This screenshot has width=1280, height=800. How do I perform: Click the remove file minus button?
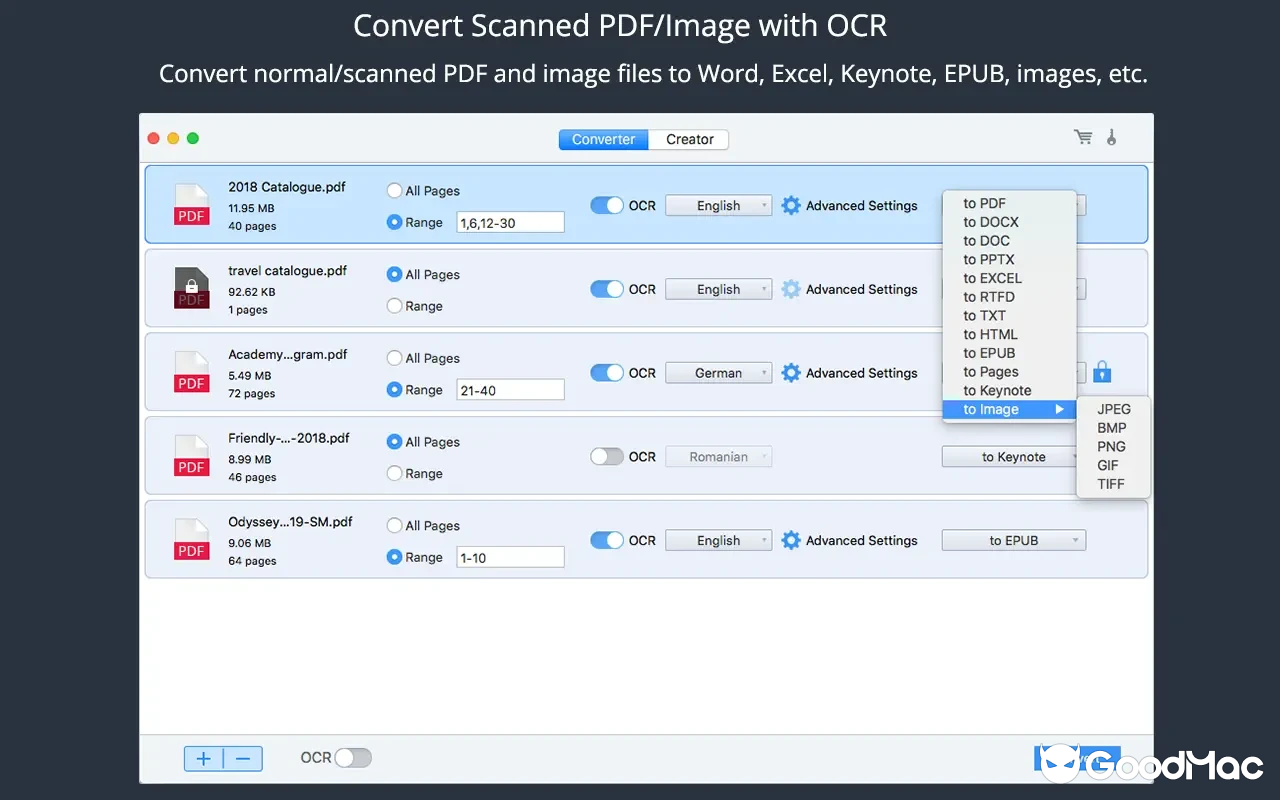[x=242, y=758]
